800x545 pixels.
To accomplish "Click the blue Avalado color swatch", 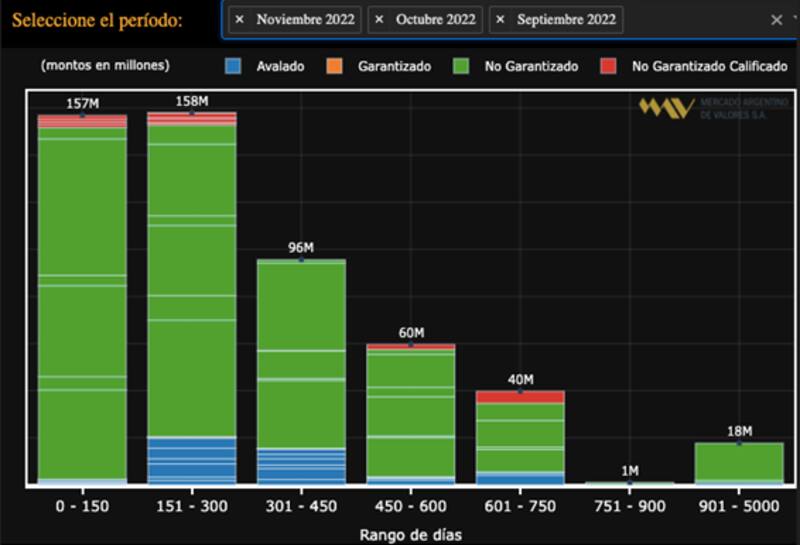I will tap(233, 66).
